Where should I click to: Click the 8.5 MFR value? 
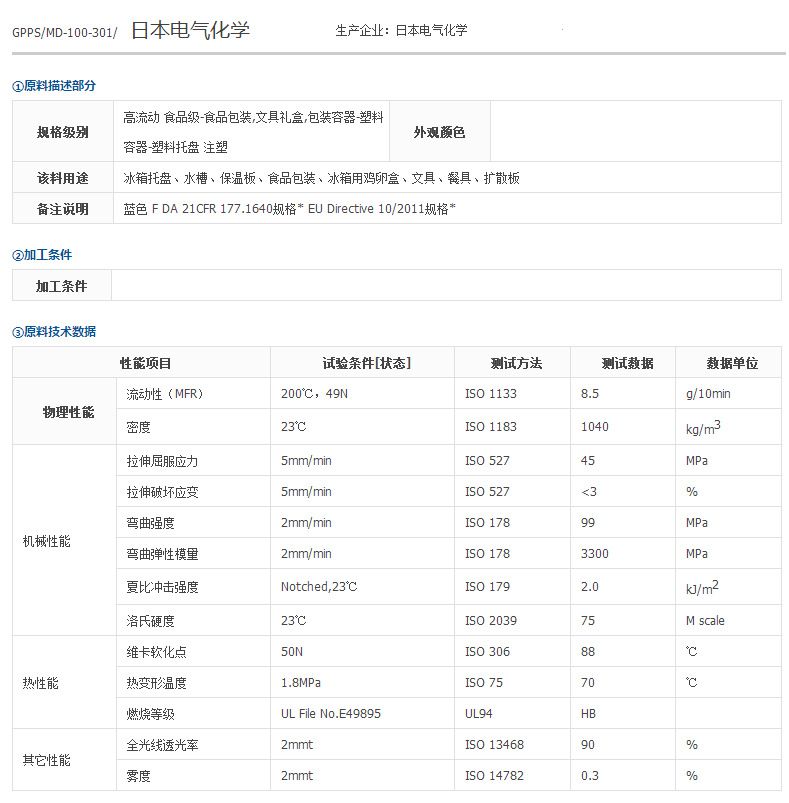[x=590, y=394]
